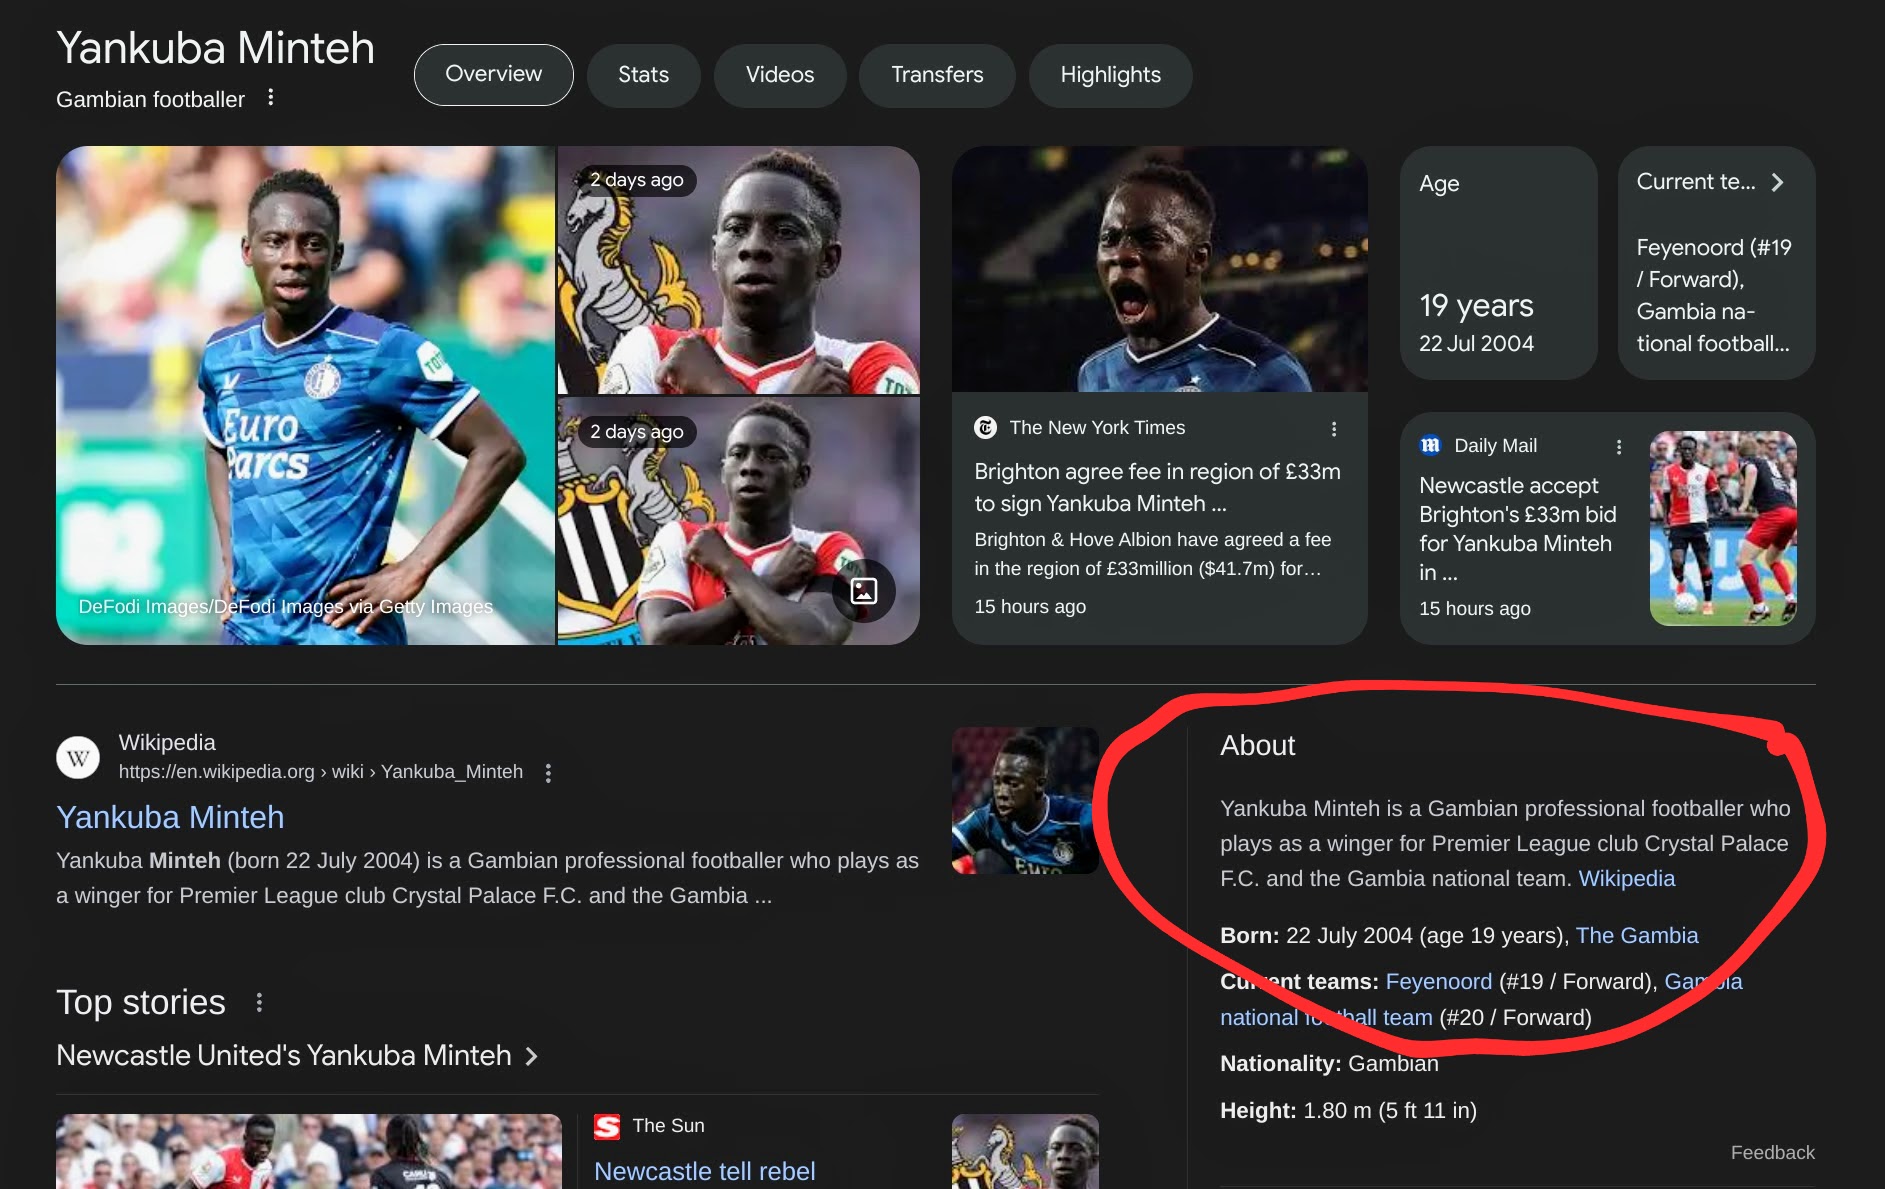Click the Daily Mail source logo
This screenshot has width=1885, height=1189.
coord(1430,446)
